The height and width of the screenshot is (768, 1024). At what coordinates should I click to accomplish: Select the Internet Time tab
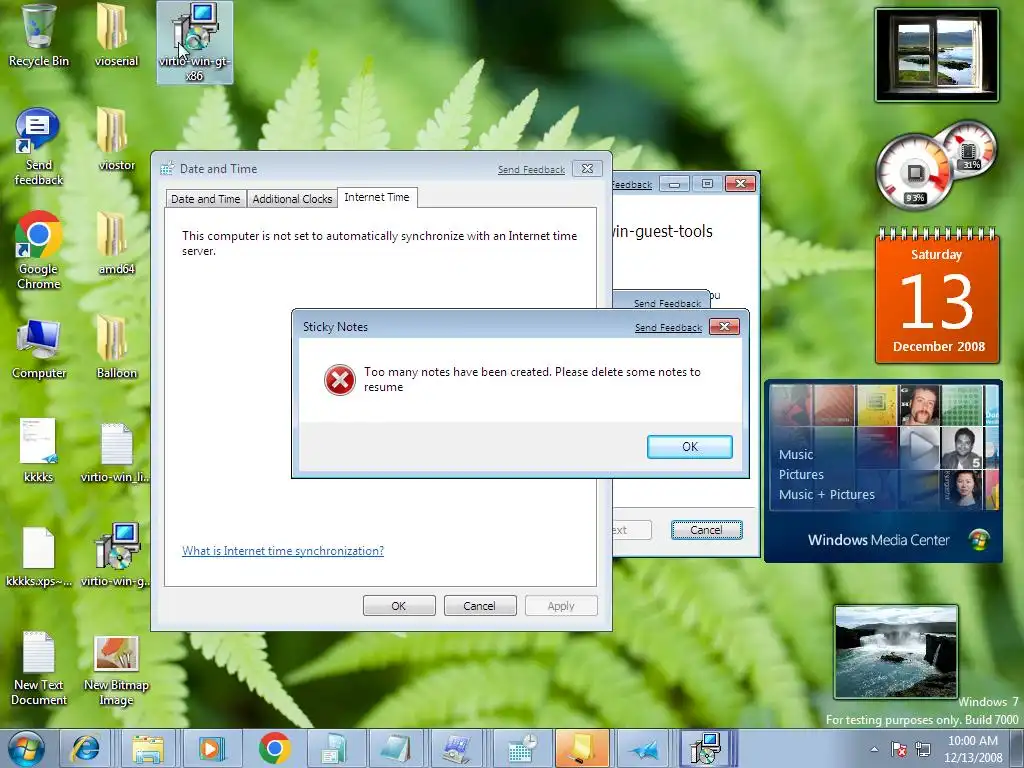377,197
